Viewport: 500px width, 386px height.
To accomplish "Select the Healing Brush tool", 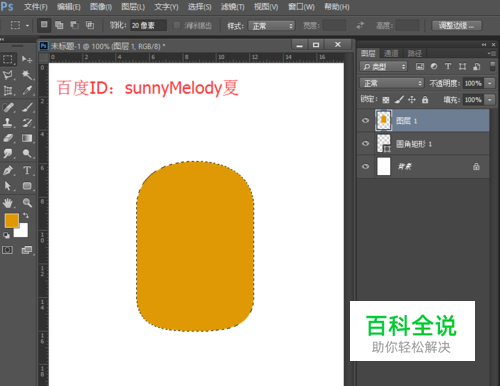I will (8, 107).
